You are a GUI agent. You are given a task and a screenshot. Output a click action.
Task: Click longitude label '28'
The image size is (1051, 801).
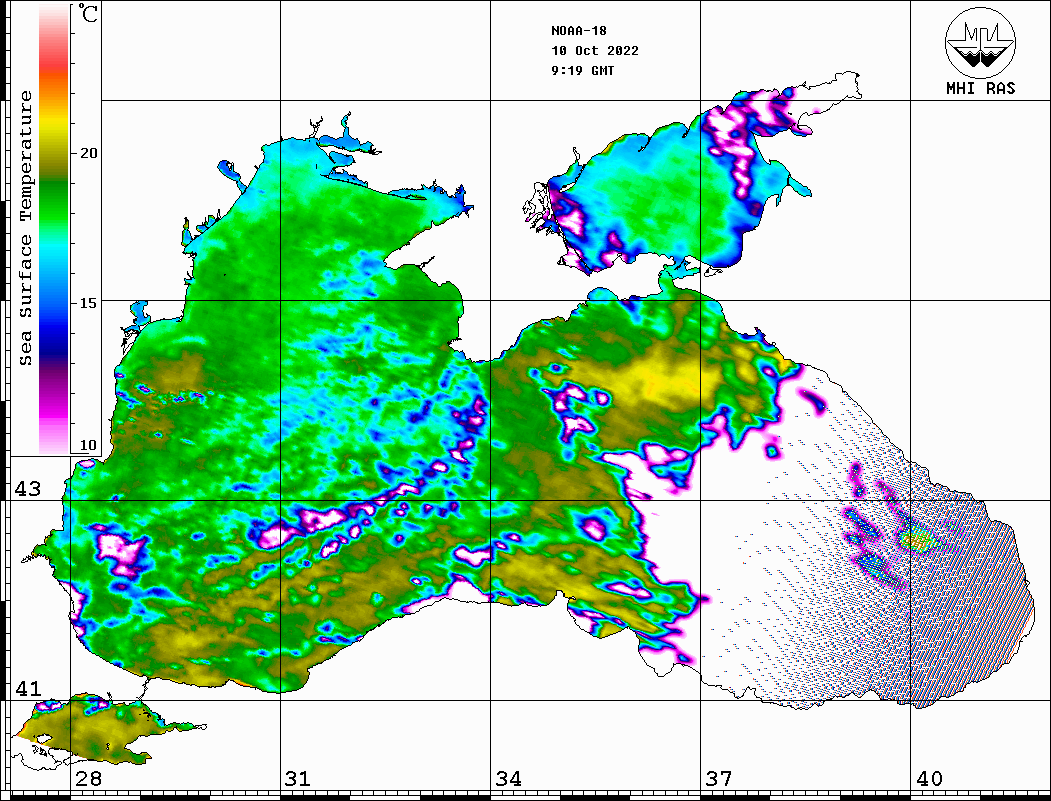[88, 778]
